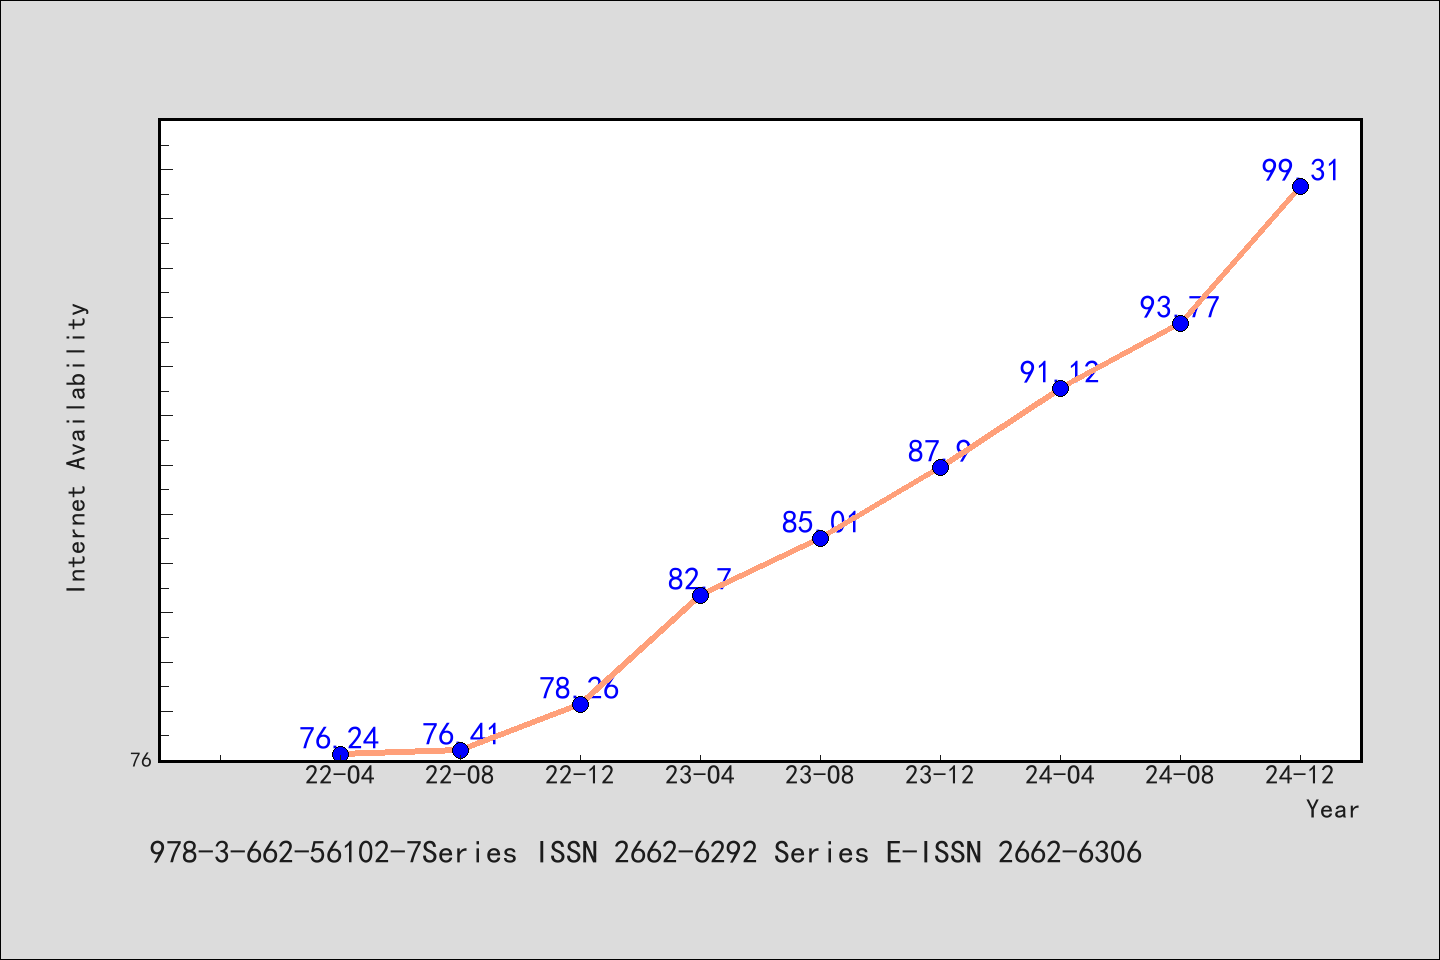
Task: Select the 85.01 data point marker
Action: [x=820, y=538]
